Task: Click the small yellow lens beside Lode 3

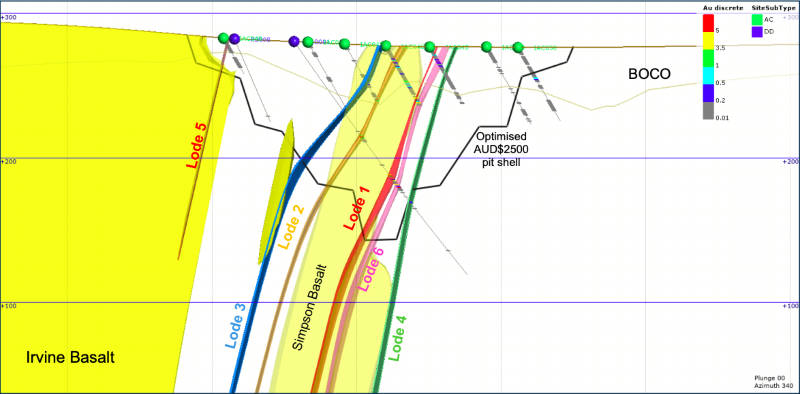Action: [277, 192]
